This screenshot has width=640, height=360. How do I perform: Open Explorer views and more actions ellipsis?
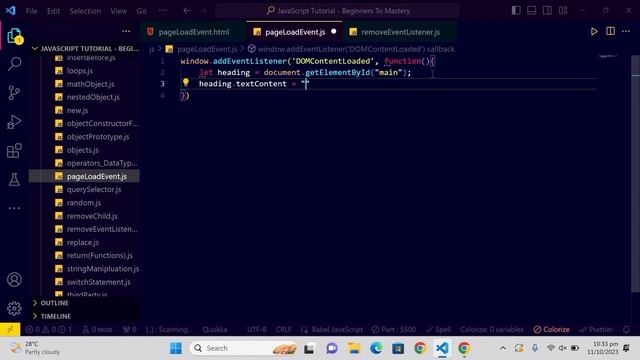(x=126, y=31)
